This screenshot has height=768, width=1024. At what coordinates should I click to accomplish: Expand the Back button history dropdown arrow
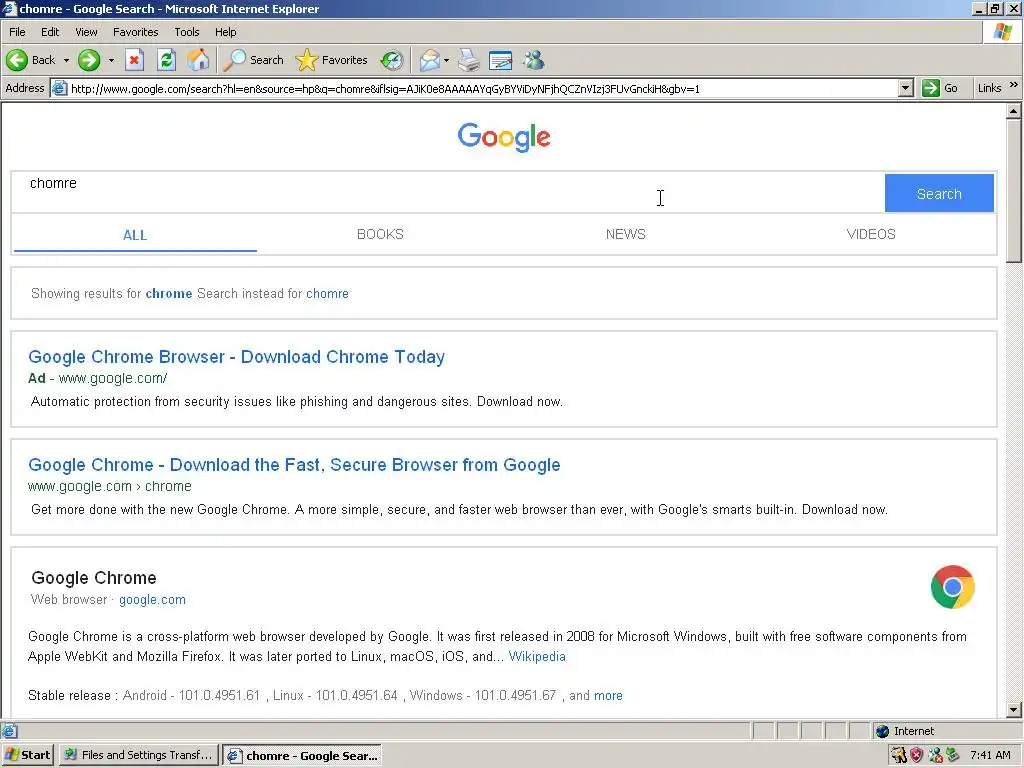[66, 61]
